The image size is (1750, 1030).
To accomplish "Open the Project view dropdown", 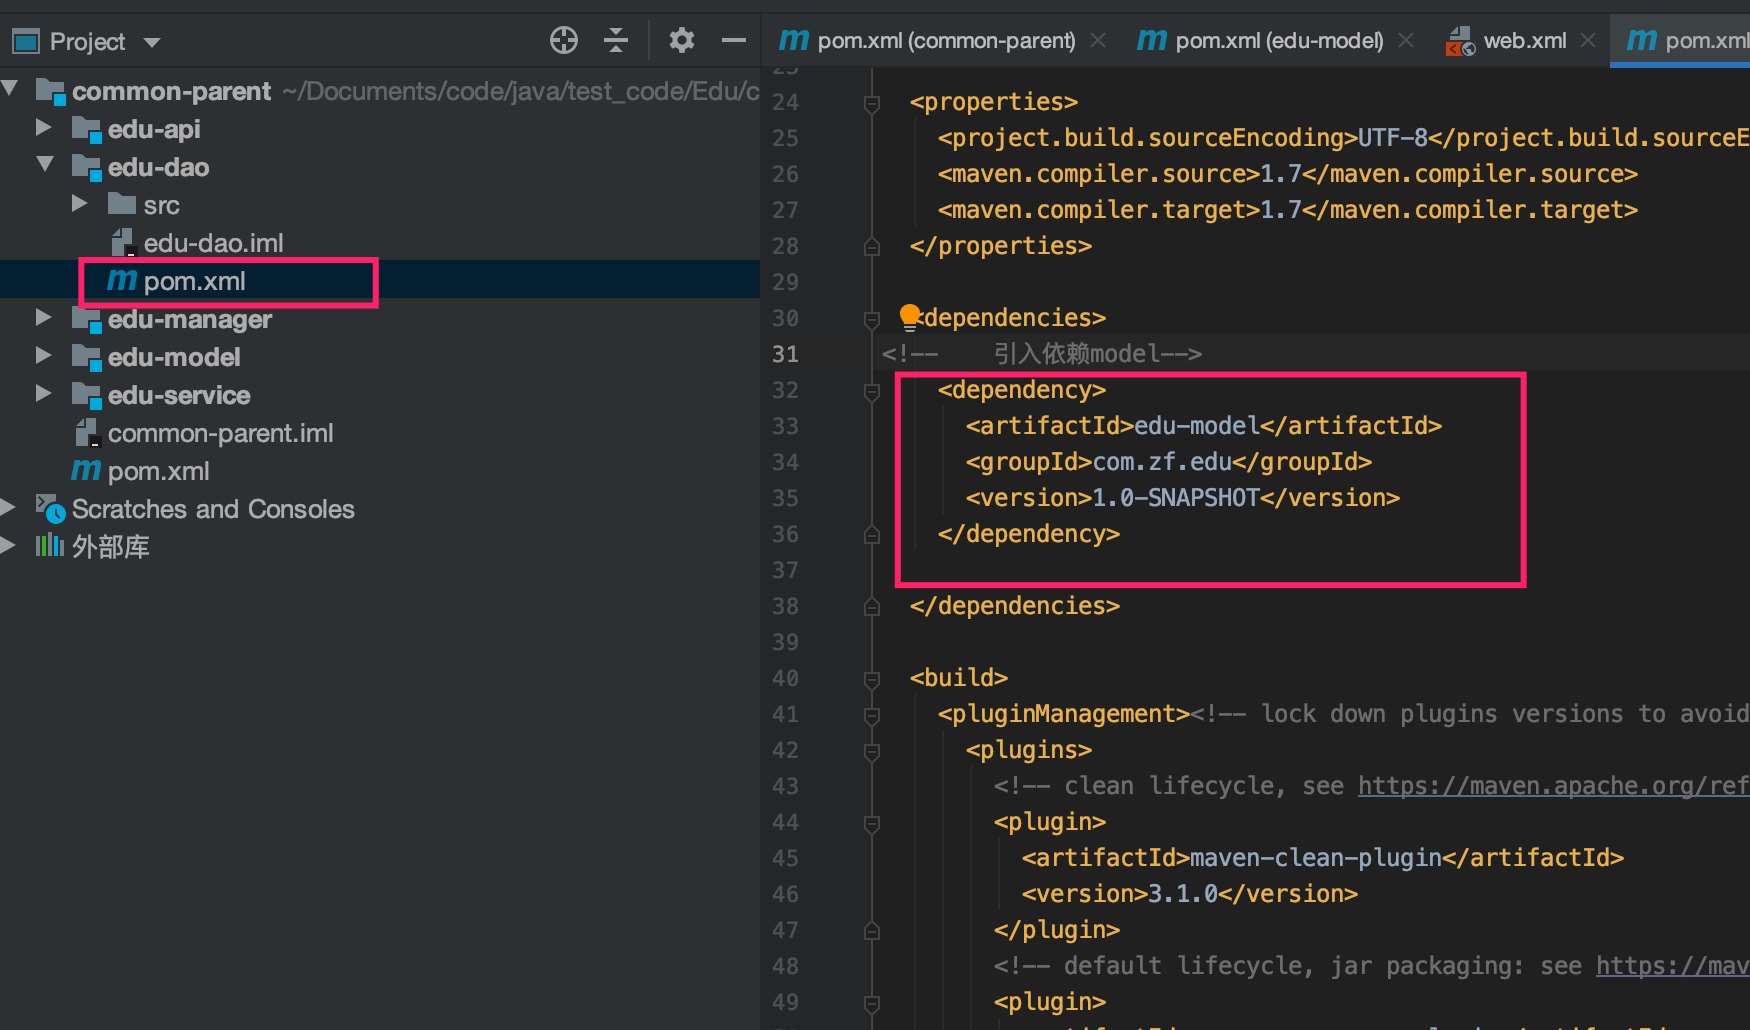I will click(152, 42).
